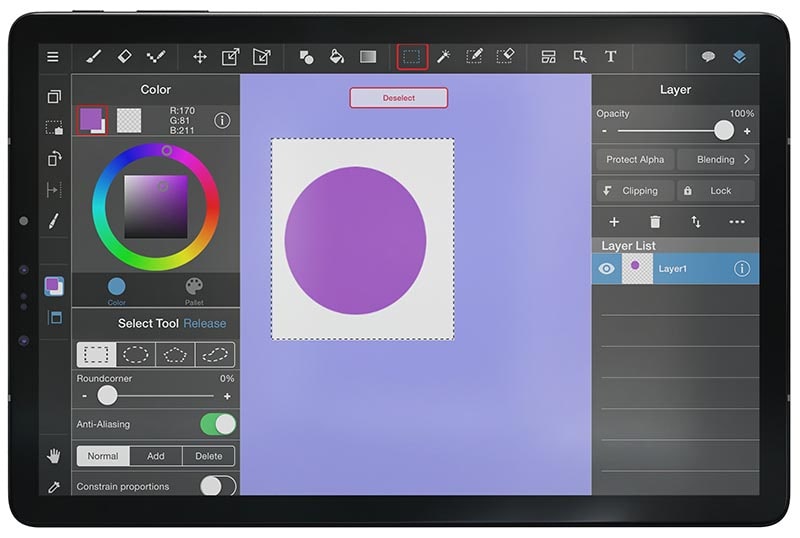
Task: Toggle Anti-Aliasing switch
Action: 218,424
